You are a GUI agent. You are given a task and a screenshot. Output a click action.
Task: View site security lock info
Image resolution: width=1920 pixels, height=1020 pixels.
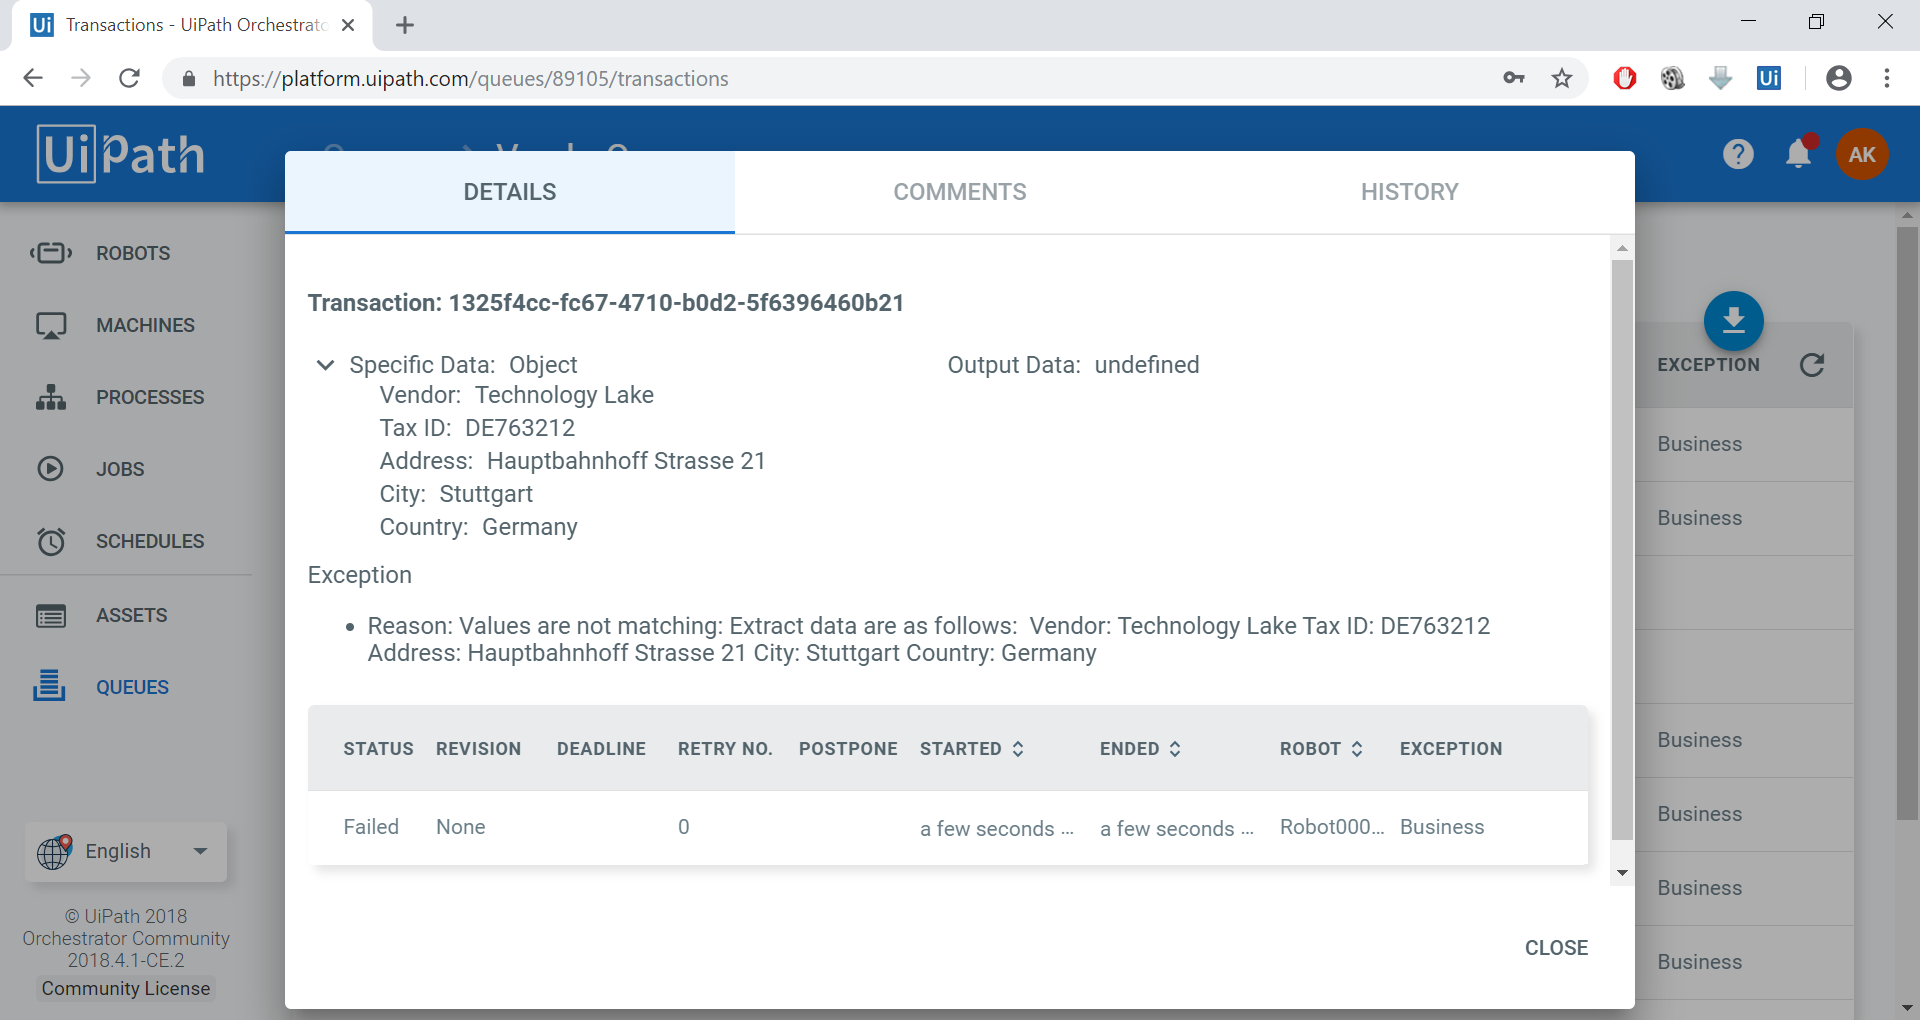coord(188,78)
